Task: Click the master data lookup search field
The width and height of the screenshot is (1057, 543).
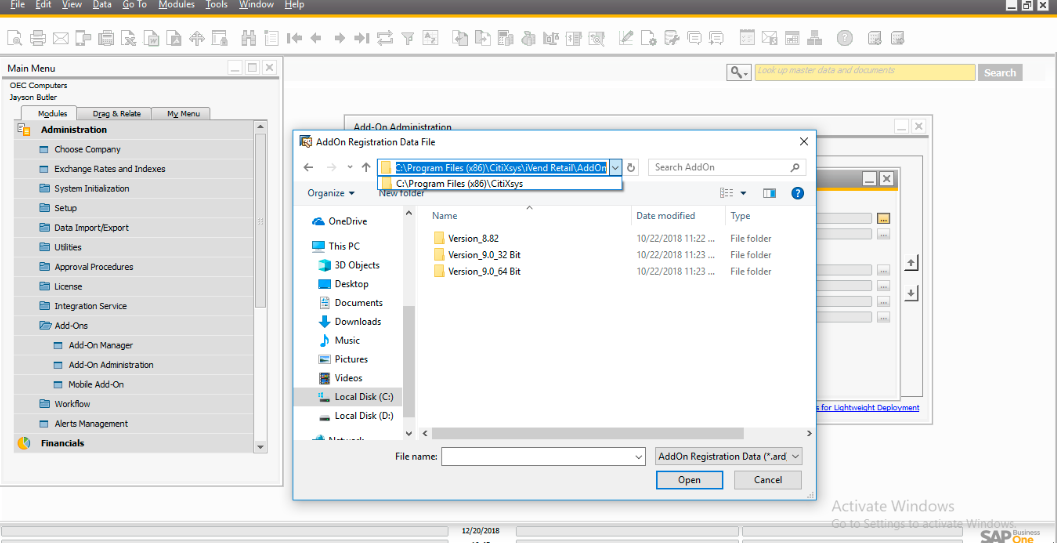Action: [865, 73]
